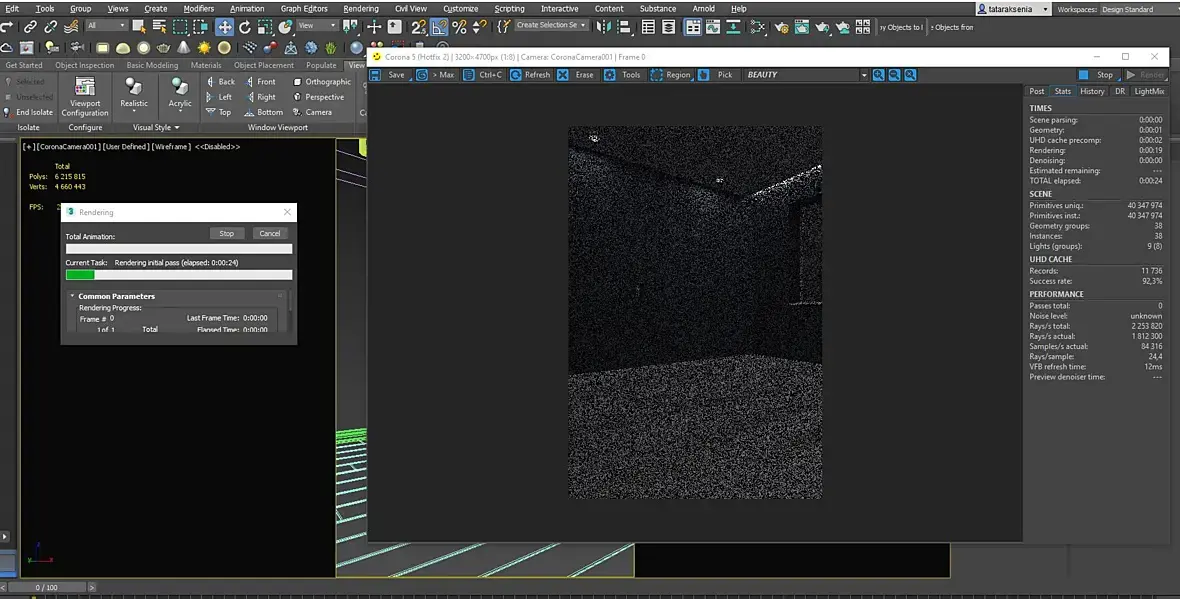Click the Rotate tool icon
The height and width of the screenshot is (599, 1180).
click(245, 27)
